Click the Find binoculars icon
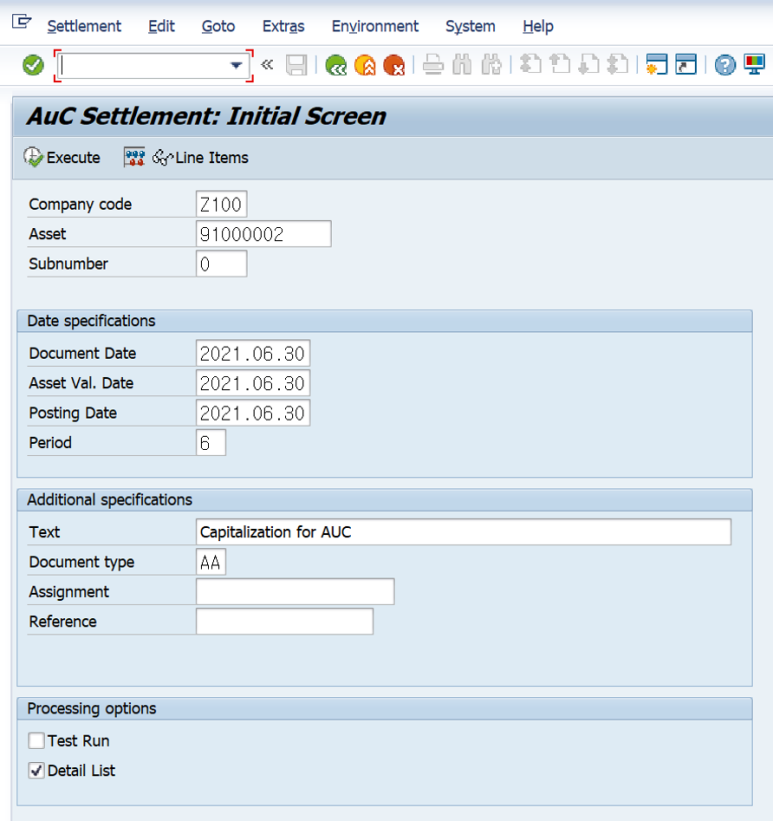Viewport: 773px width, 821px height. (462, 65)
